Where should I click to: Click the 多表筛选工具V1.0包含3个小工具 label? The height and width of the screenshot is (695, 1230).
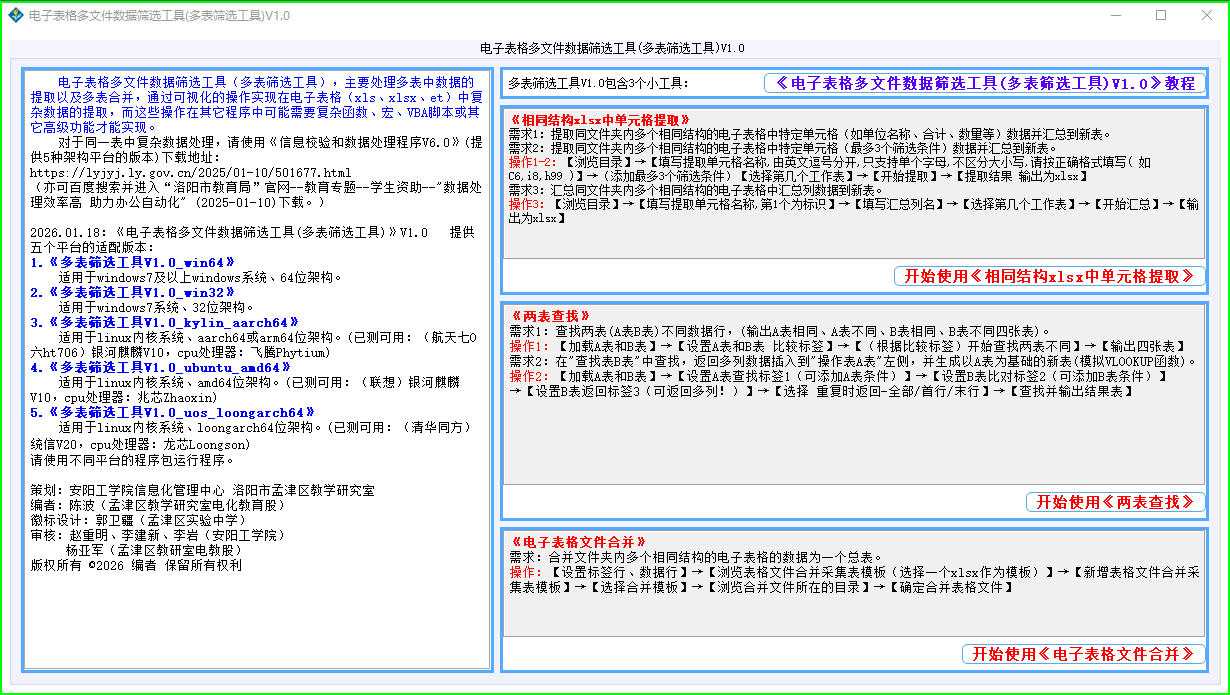click(x=598, y=83)
